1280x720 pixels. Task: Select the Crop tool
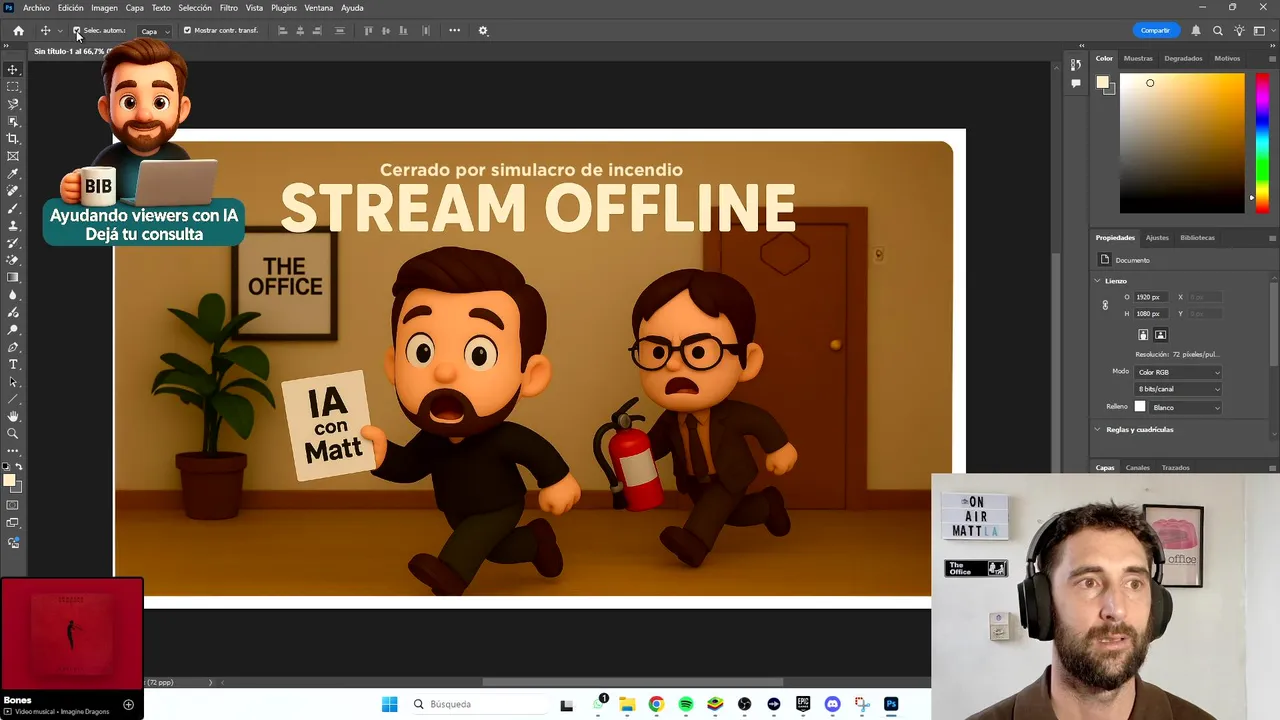[x=13, y=139]
